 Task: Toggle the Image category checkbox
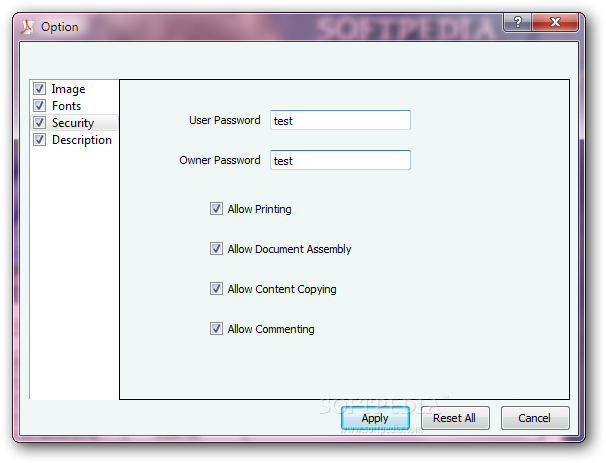[x=40, y=89]
